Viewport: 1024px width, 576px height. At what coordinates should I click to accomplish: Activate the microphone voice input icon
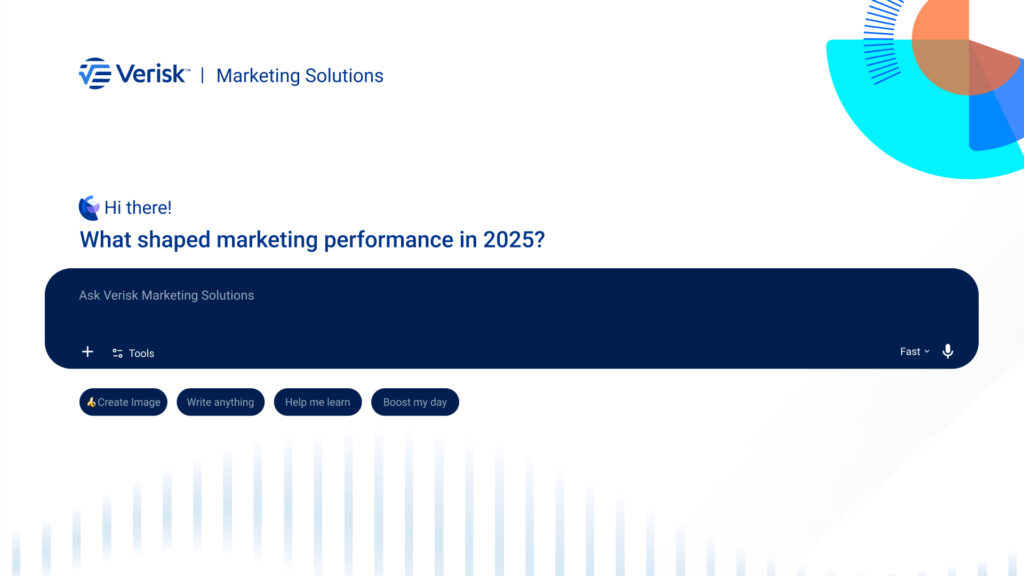point(948,351)
